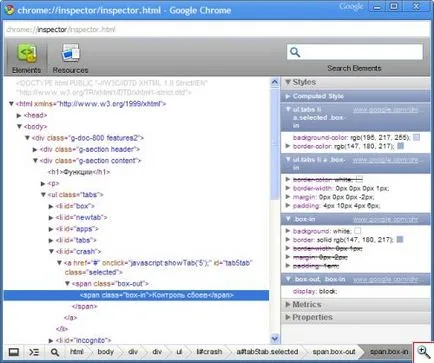Open stylesheet link beside ul.tabs li a.selected rule
Viewport: 434px width, 363px height.
click(385, 110)
